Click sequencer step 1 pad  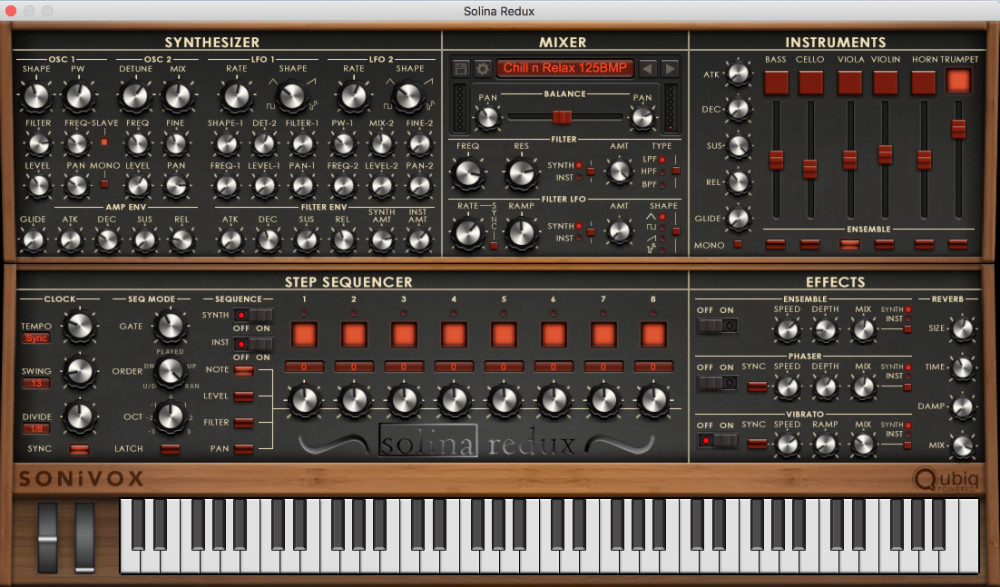[304, 335]
